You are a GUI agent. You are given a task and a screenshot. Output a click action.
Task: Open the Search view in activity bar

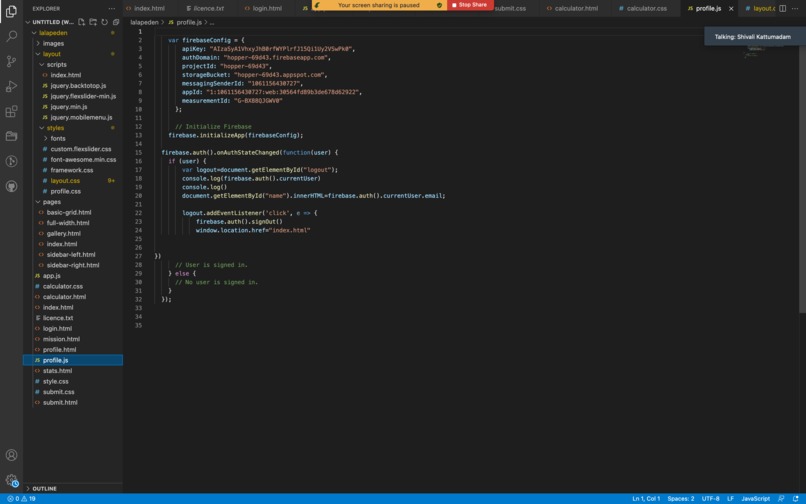(x=11, y=36)
